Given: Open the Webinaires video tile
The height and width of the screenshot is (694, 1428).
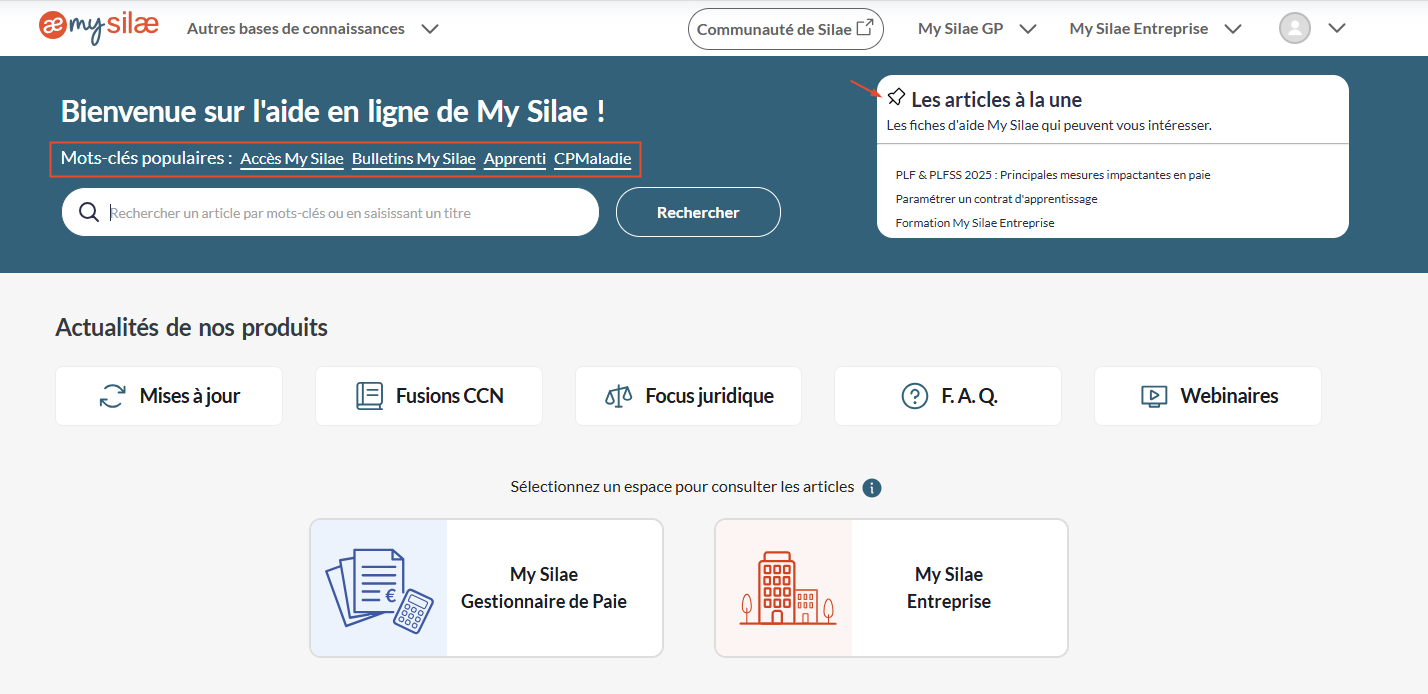Looking at the screenshot, I should pyautogui.click(x=1207, y=396).
